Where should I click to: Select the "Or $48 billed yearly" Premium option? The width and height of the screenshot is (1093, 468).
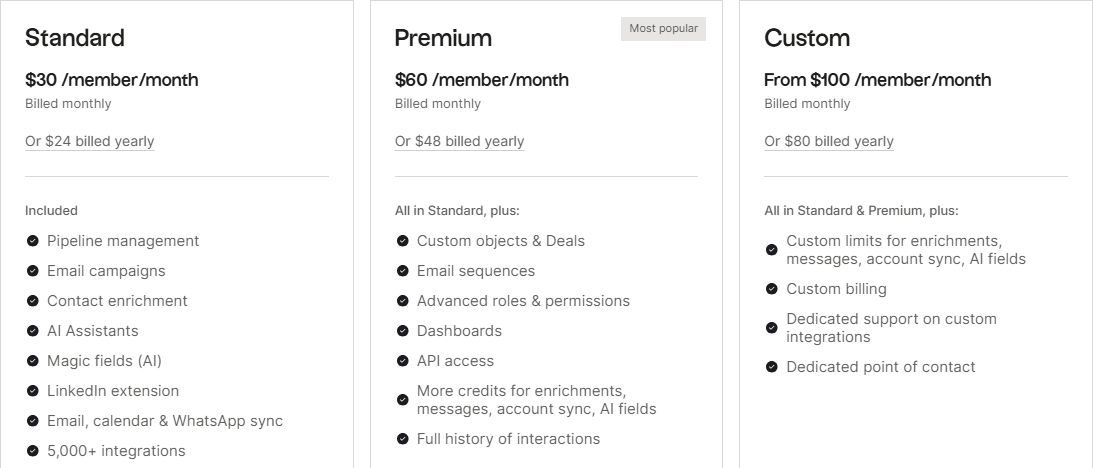click(x=459, y=142)
